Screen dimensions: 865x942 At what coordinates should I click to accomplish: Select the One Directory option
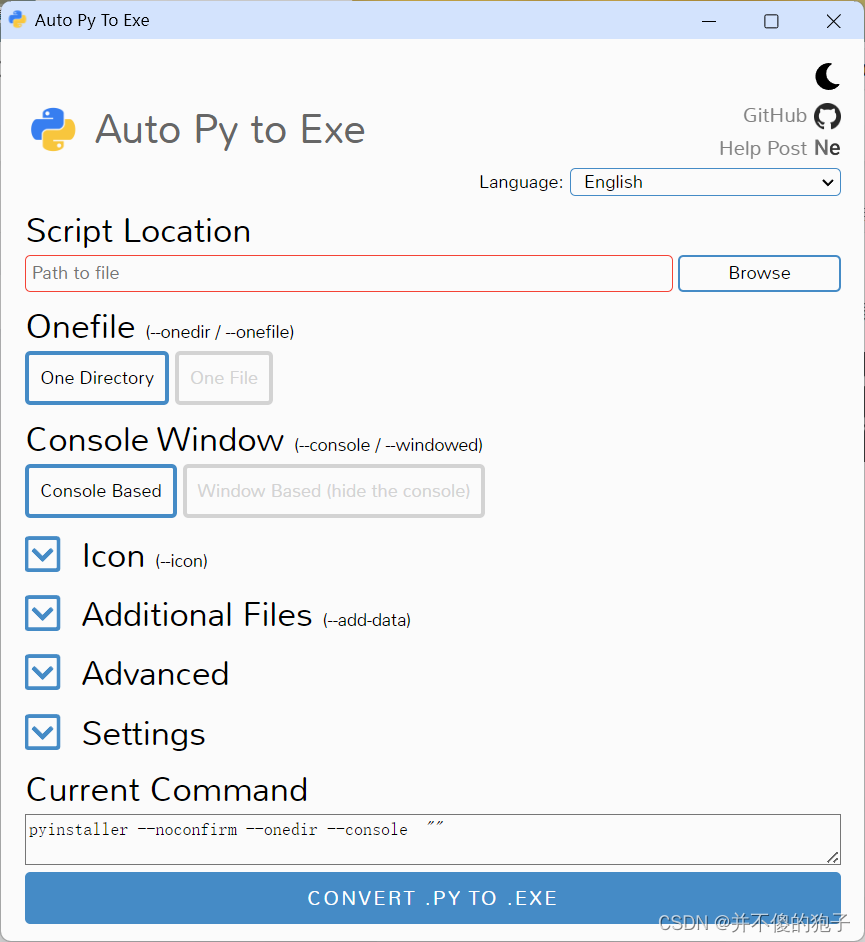pyautogui.click(x=97, y=378)
